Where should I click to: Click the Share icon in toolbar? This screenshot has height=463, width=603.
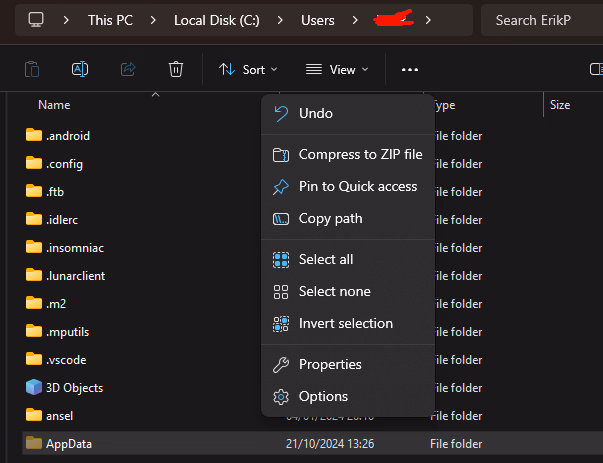[x=128, y=69]
